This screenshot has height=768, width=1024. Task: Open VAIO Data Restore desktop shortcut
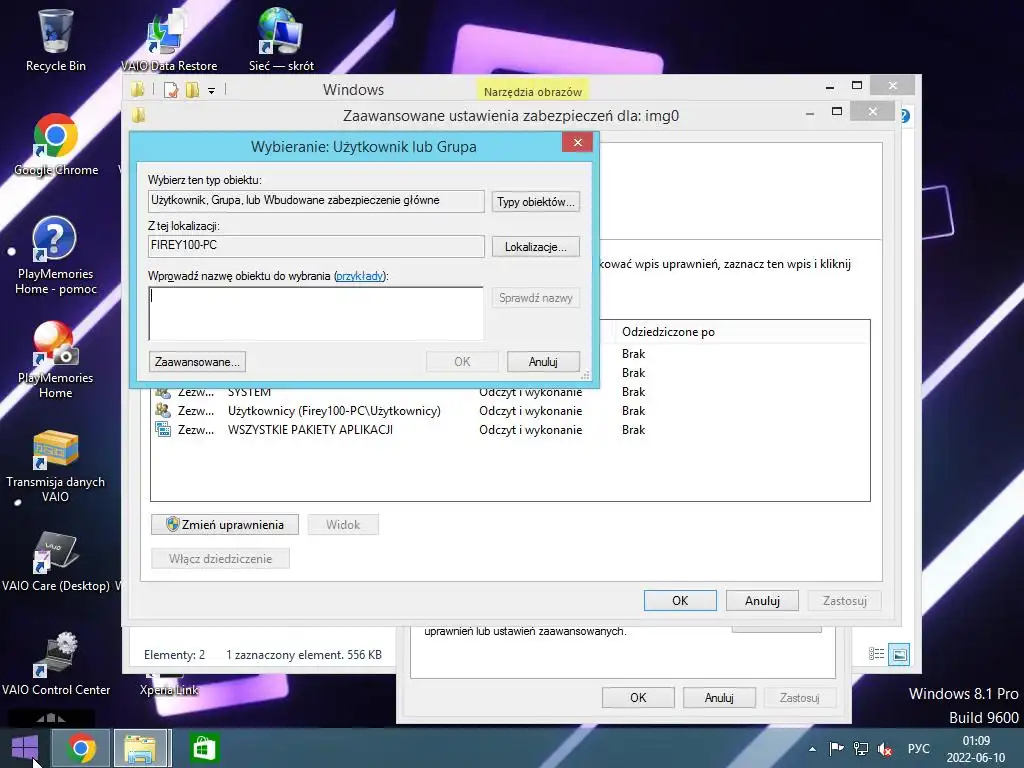coord(168,39)
